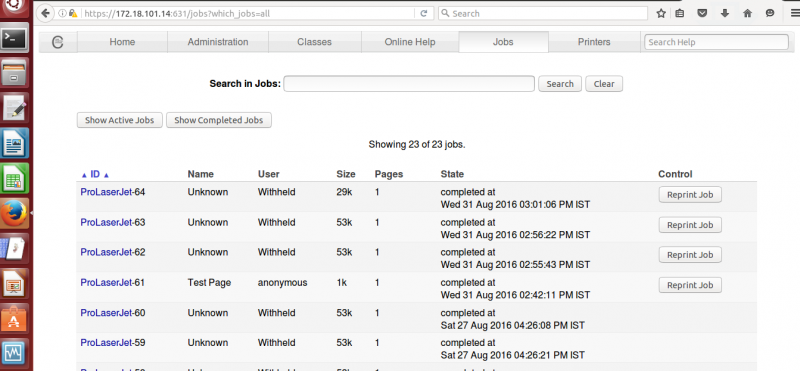
Task: Click 'Wed 31 Aug 2016 02:42:11 PM IST' timestamp
Action: 515,295
